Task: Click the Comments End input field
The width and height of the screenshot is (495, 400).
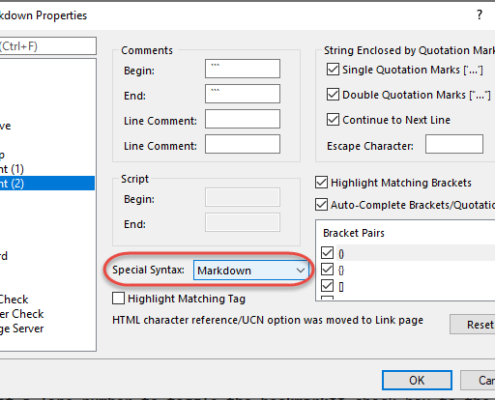Action: click(242, 94)
